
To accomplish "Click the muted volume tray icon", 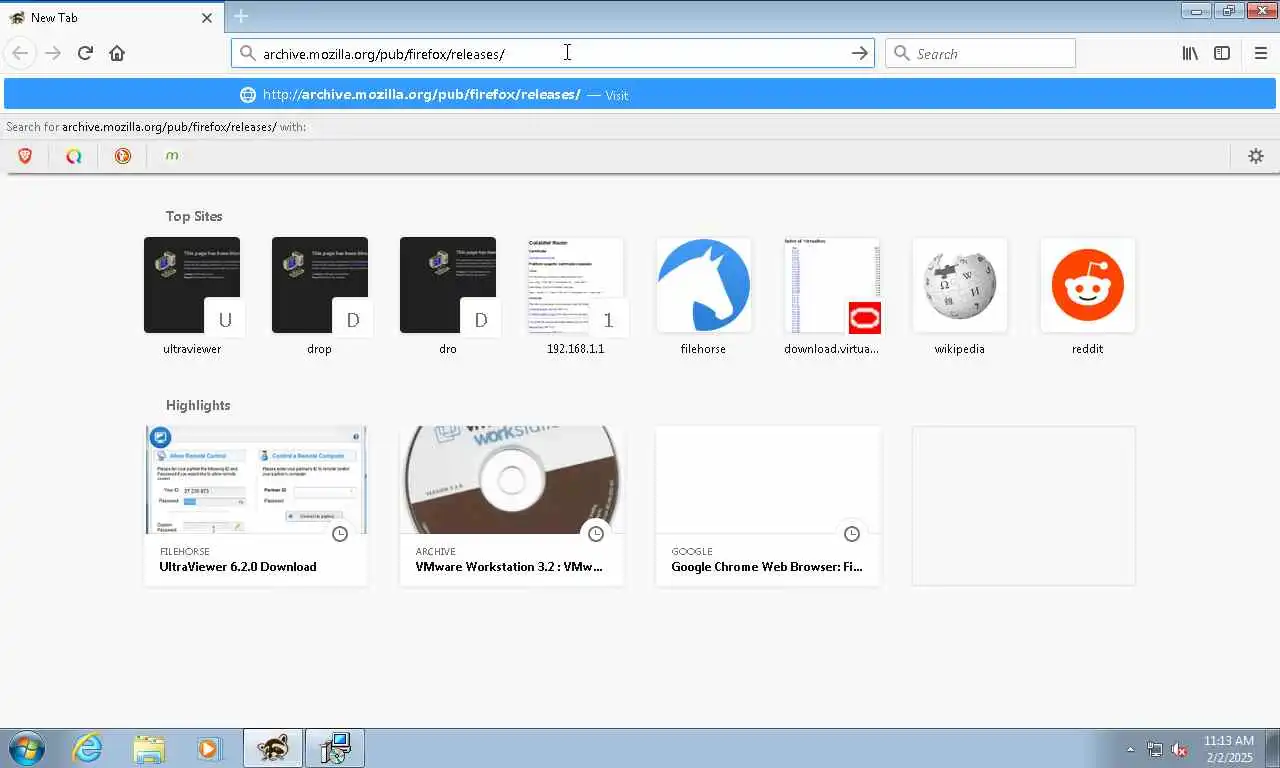I will (x=1179, y=749).
